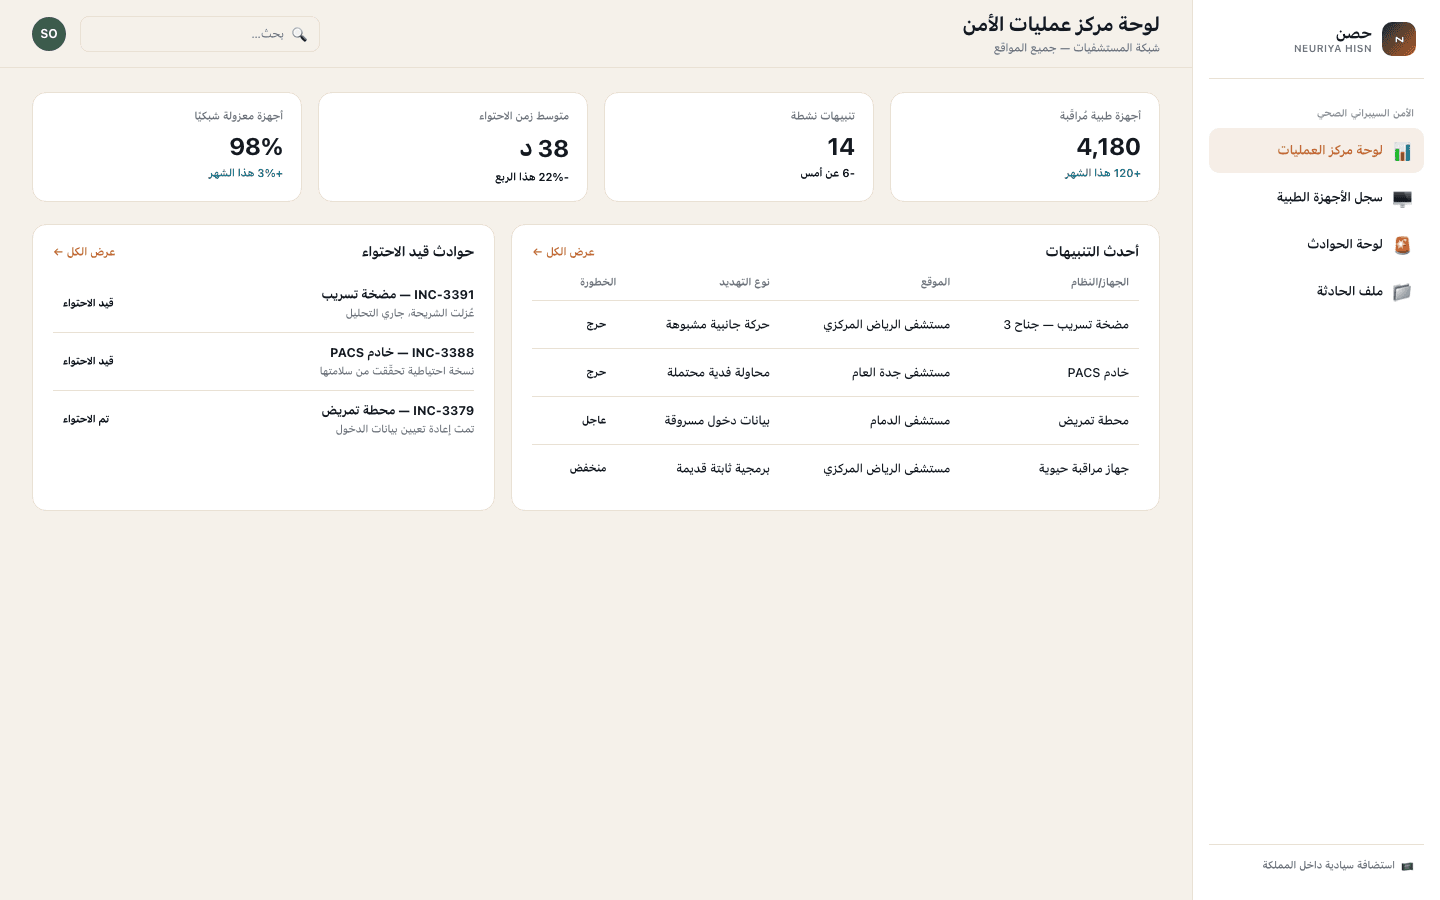This screenshot has width=1440, height=900.
Task: Select the محطة تمريض cell in the alerts table
Action: click(1093, 421)
